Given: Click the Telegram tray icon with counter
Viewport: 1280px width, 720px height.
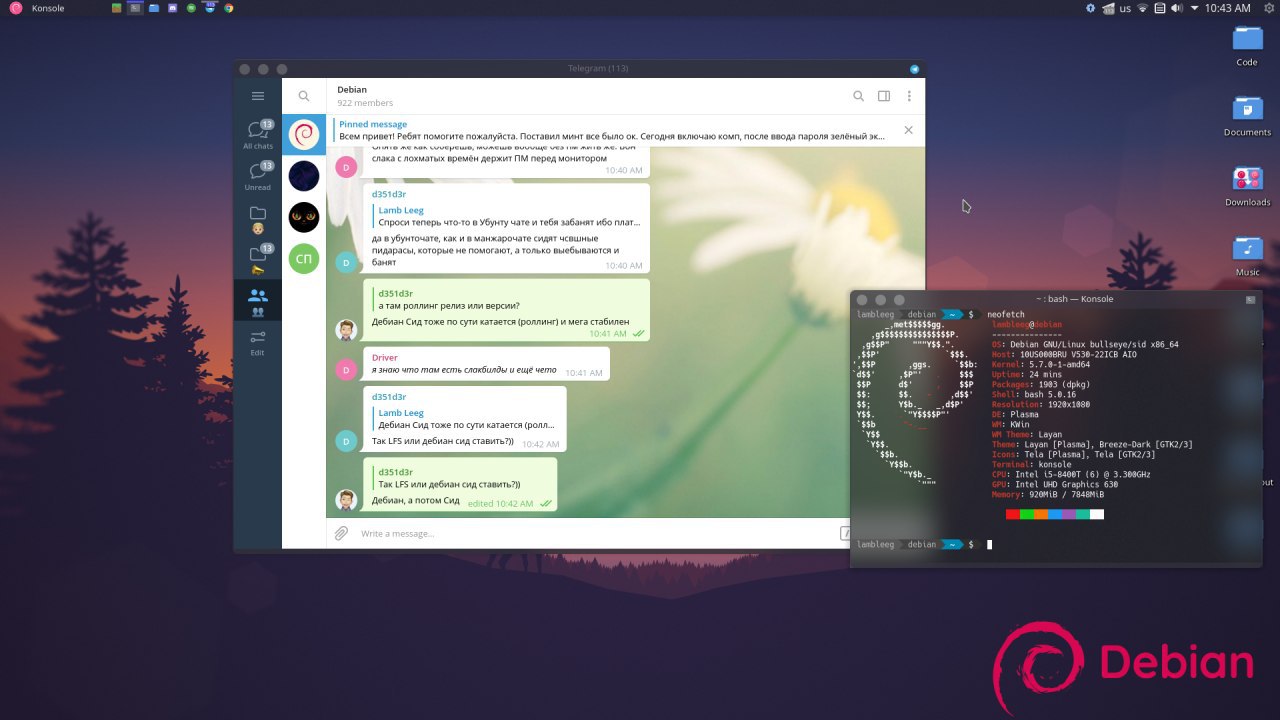Looking at the screenshot, I should 1108,8.
